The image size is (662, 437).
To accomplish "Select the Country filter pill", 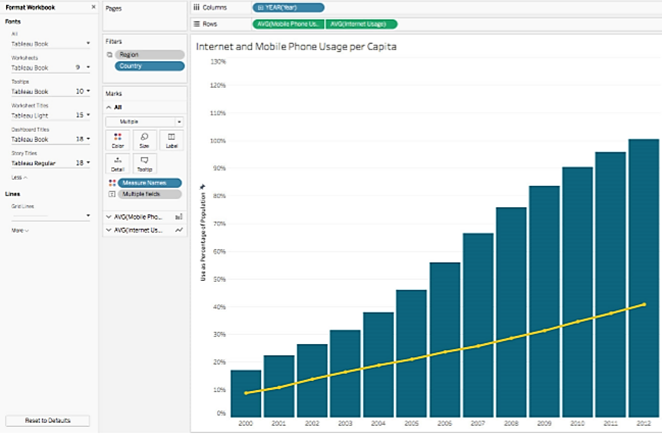I will 149,66.
